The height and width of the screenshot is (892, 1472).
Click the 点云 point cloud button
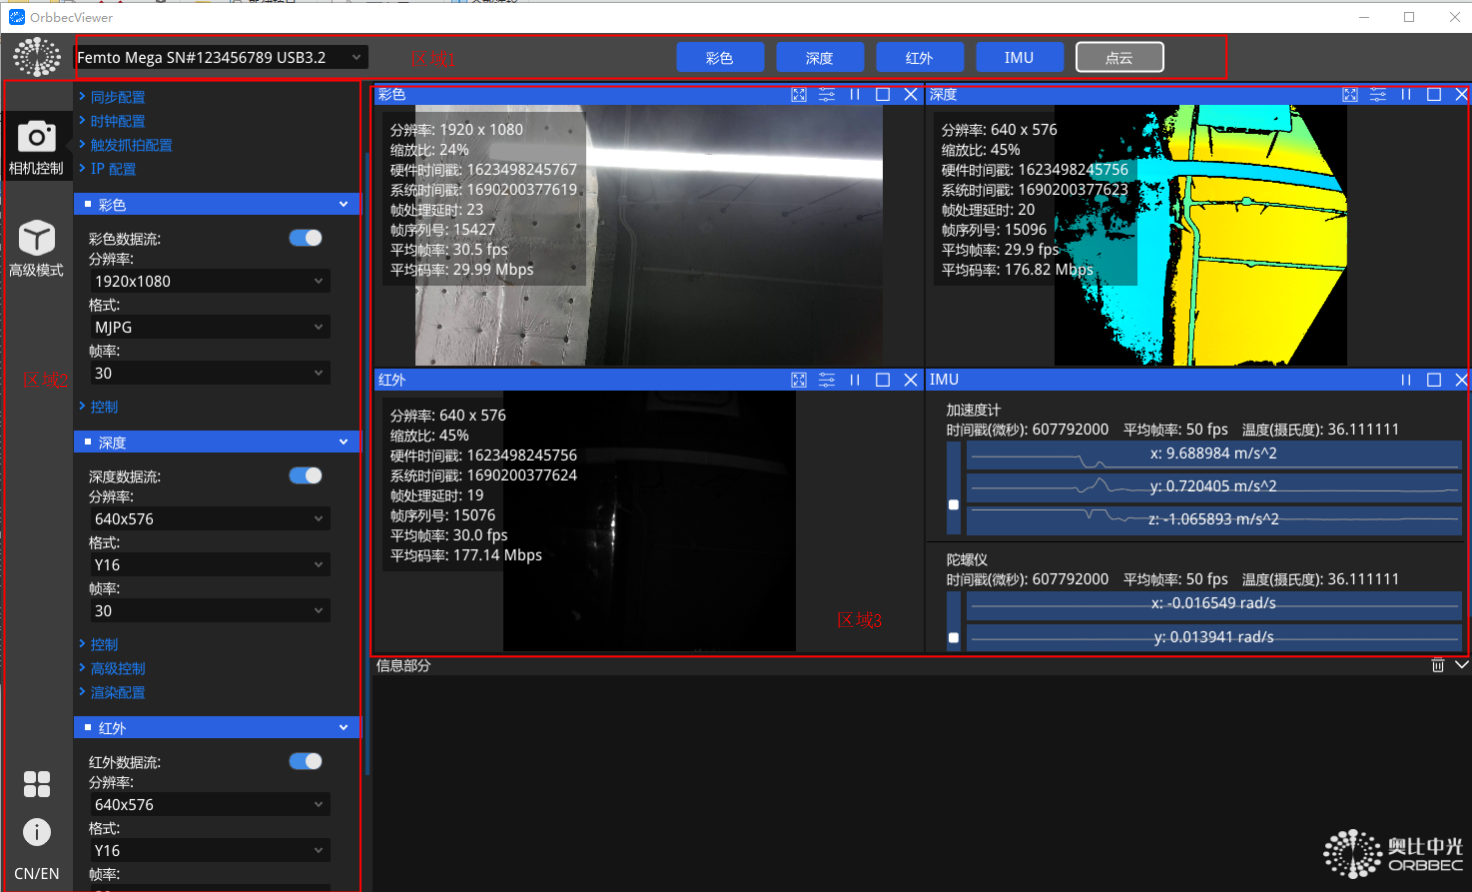click(x=1120, y=58)
